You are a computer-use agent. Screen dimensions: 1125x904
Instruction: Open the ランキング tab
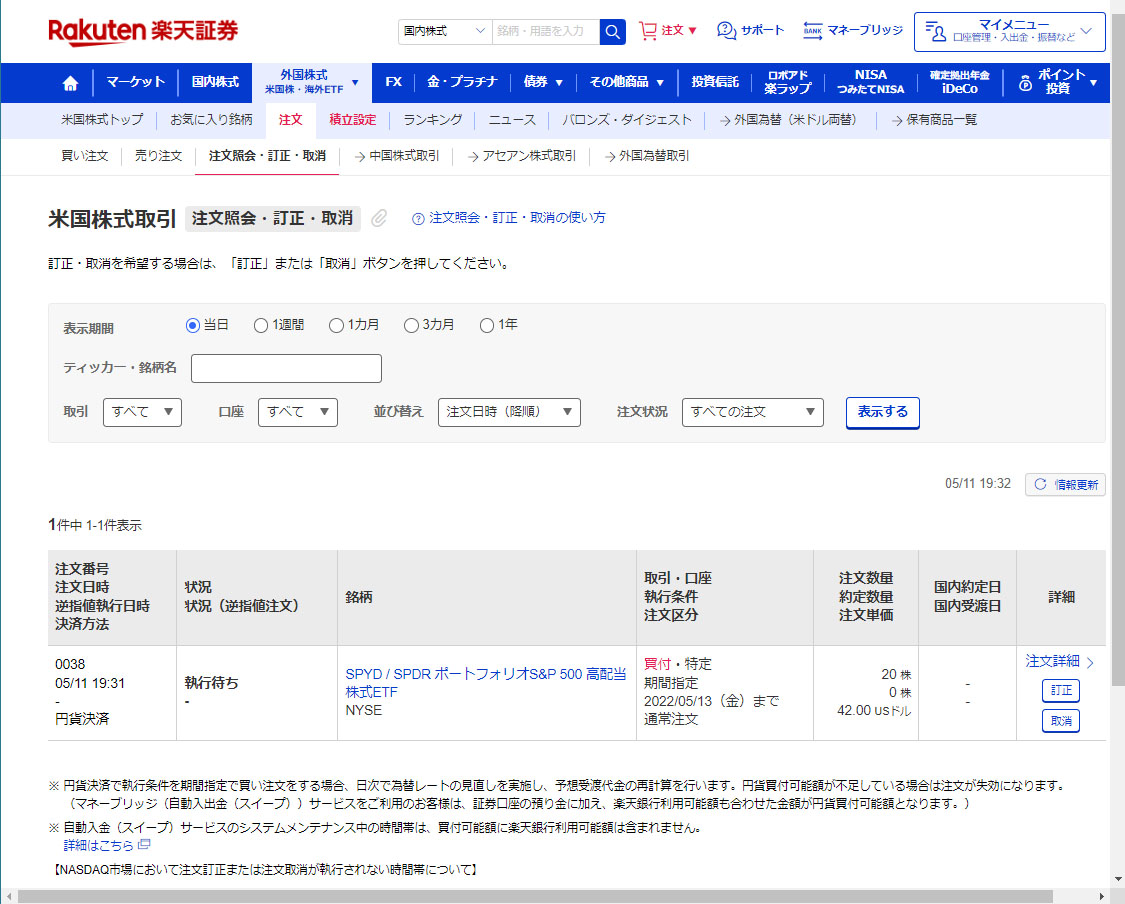point(432,120)
